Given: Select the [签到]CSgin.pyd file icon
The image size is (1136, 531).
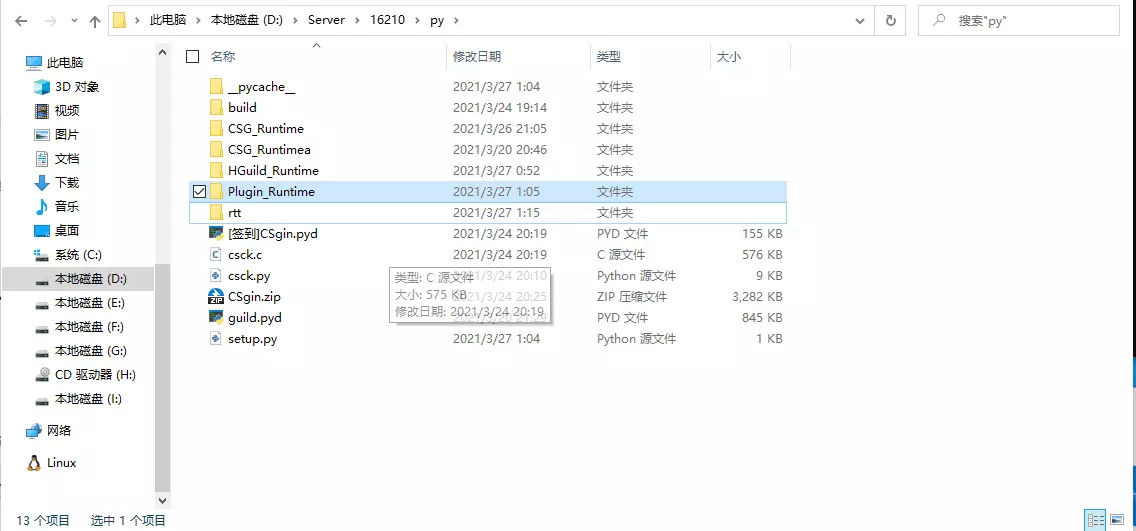Looking at the screenshot, I should coord(216,234).
